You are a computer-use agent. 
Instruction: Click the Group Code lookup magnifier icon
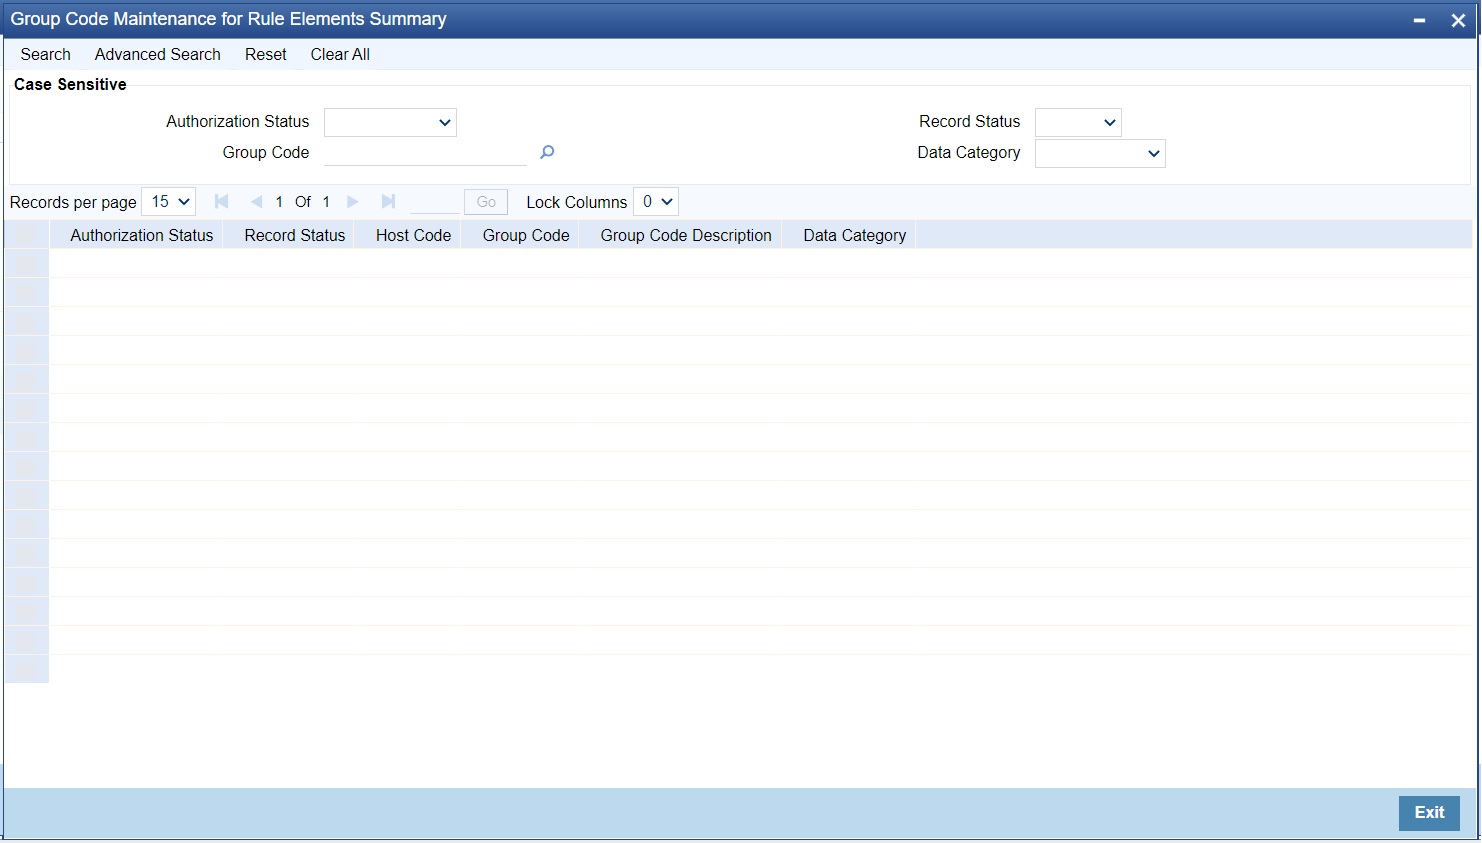coord(547,152)
